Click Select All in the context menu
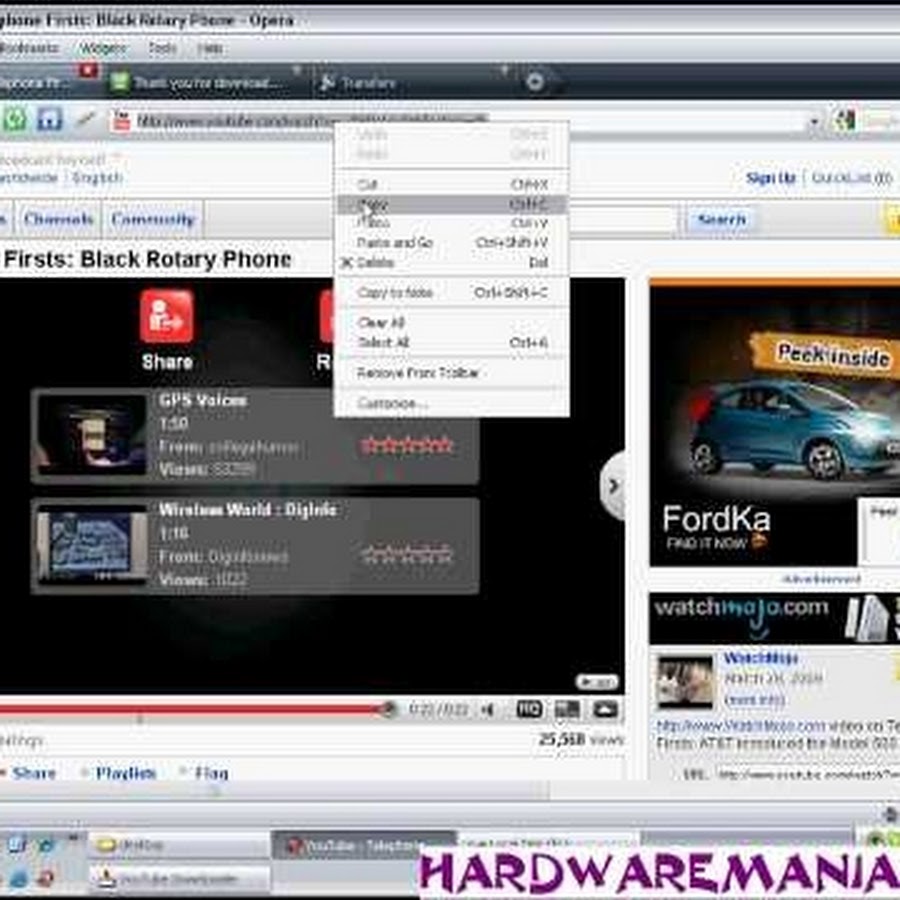This screenshot has width=900, height=900. coord(383,342)
